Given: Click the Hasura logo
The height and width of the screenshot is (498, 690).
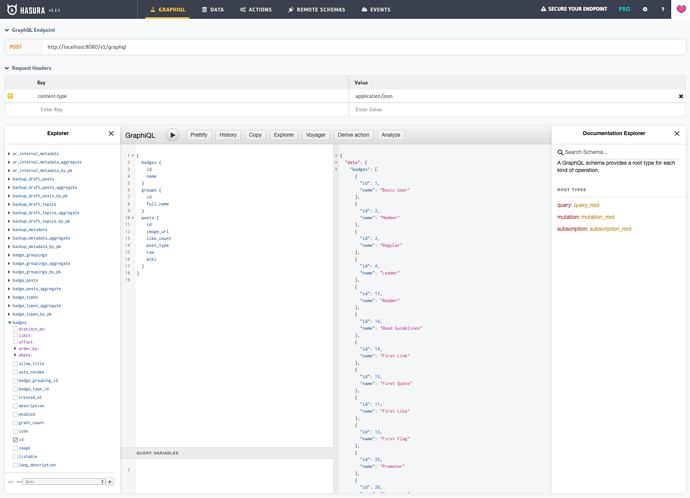Looking at the screenshot, I should coord(26,9).
